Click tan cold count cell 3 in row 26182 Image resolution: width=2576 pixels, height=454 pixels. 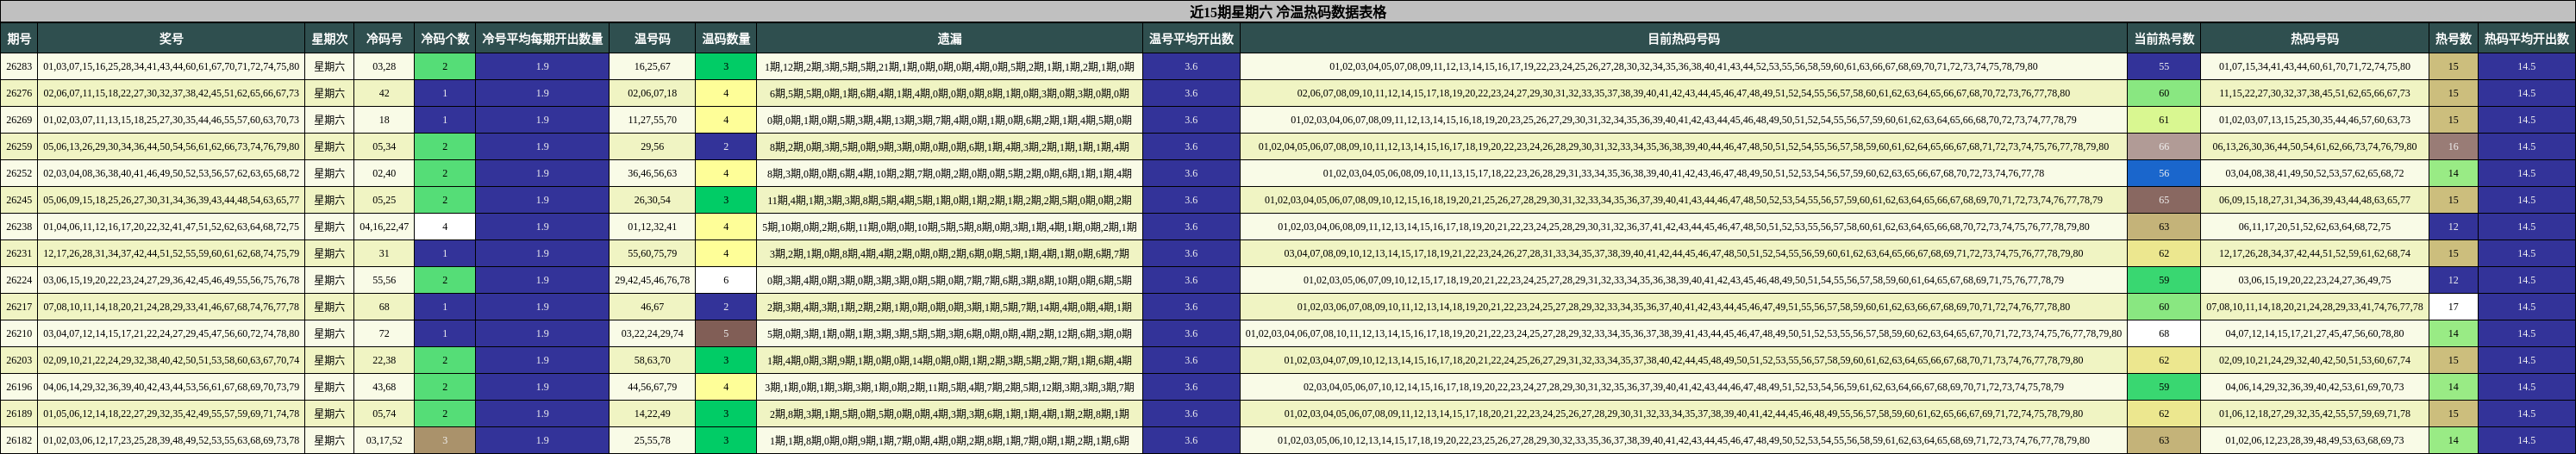pyautogui.click(x=445, y=440)
